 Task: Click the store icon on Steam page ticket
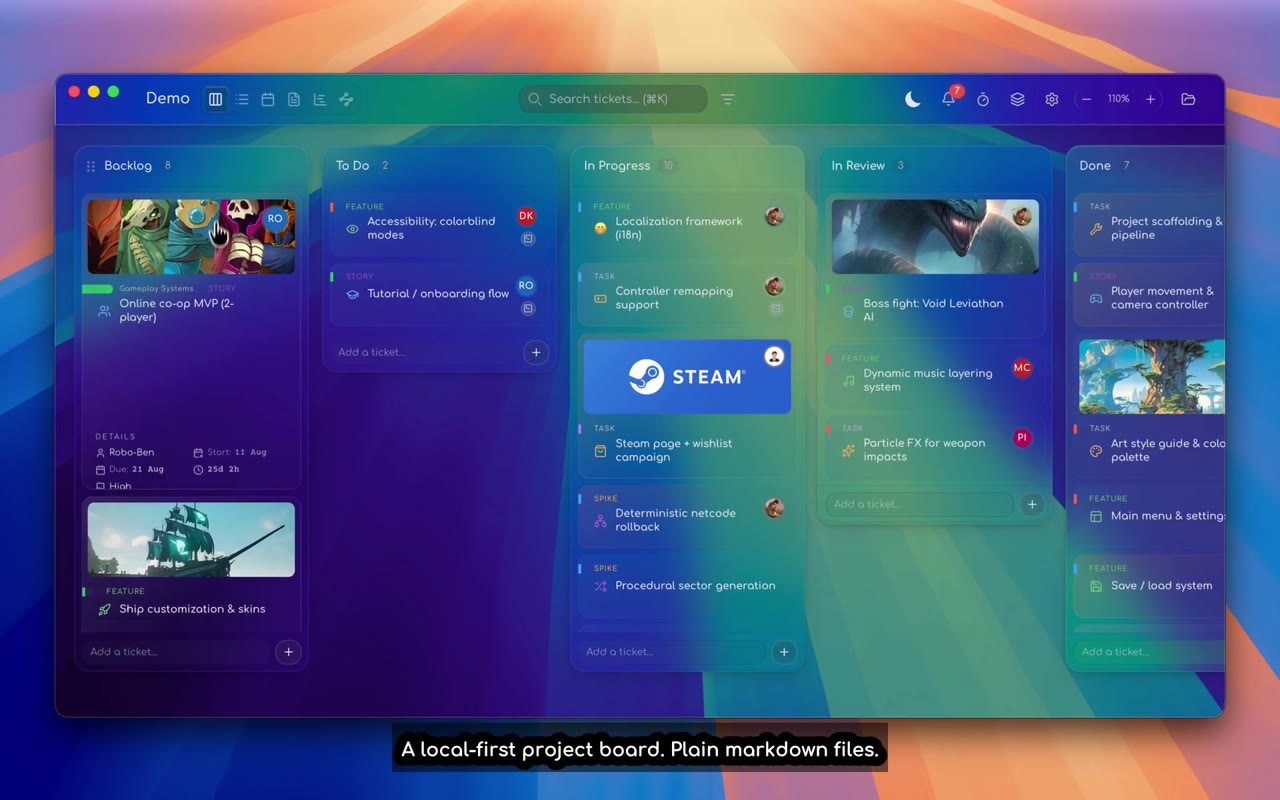600,451
